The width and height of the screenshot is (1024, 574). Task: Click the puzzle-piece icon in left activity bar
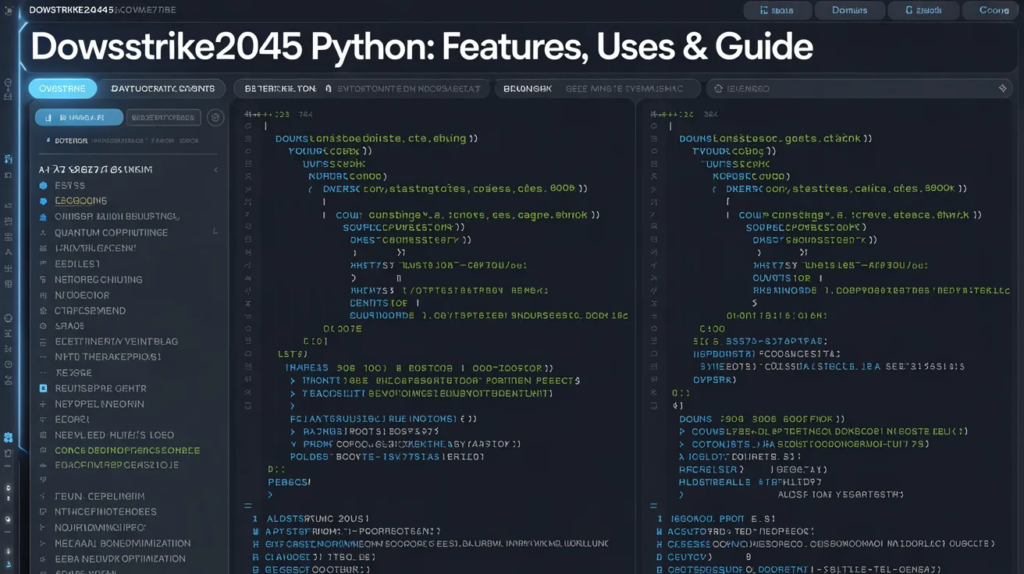tap(8, 437)
